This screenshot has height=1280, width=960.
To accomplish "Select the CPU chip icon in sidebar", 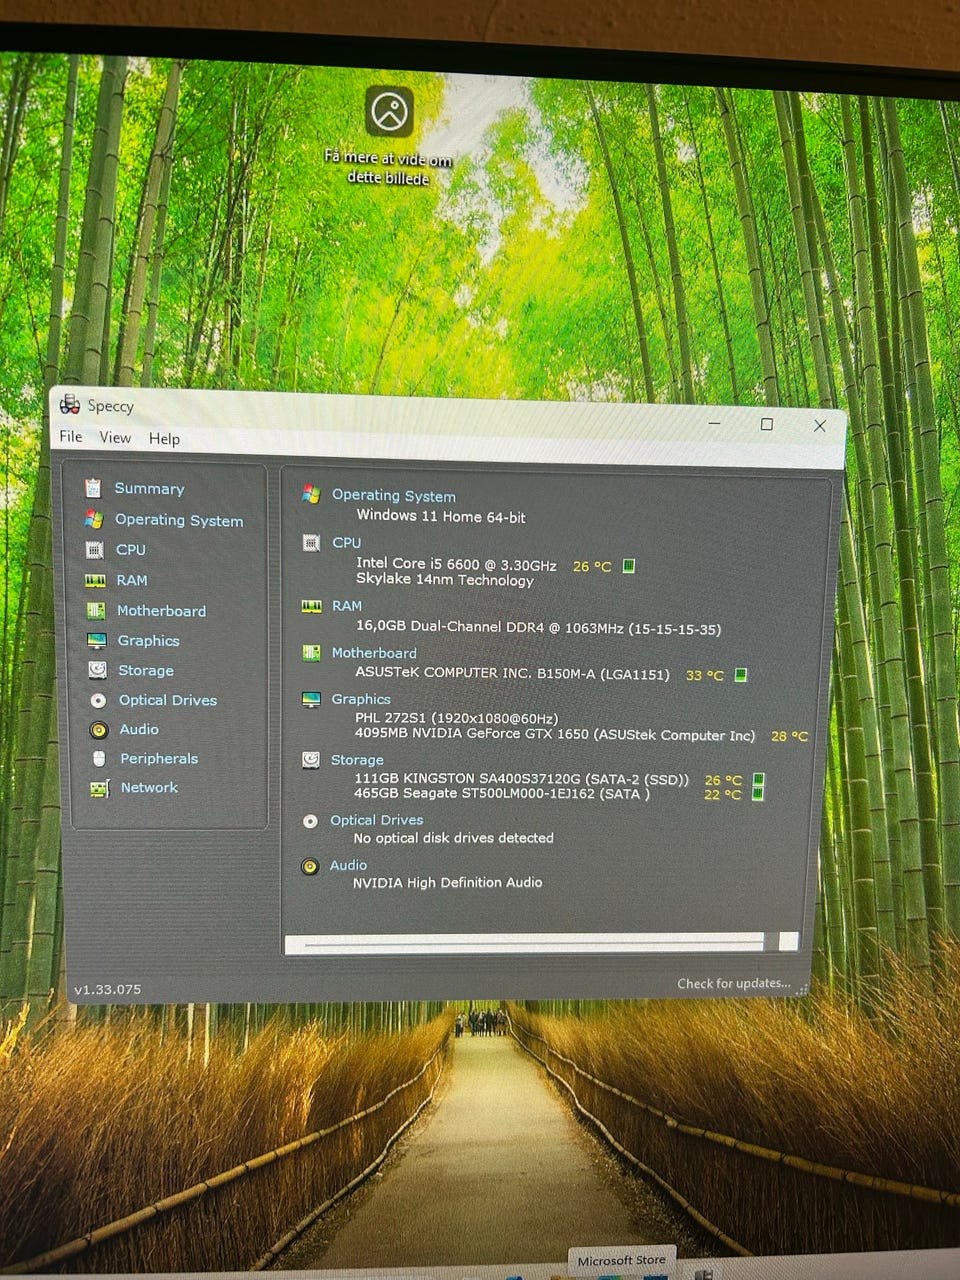I will (94, 549).
